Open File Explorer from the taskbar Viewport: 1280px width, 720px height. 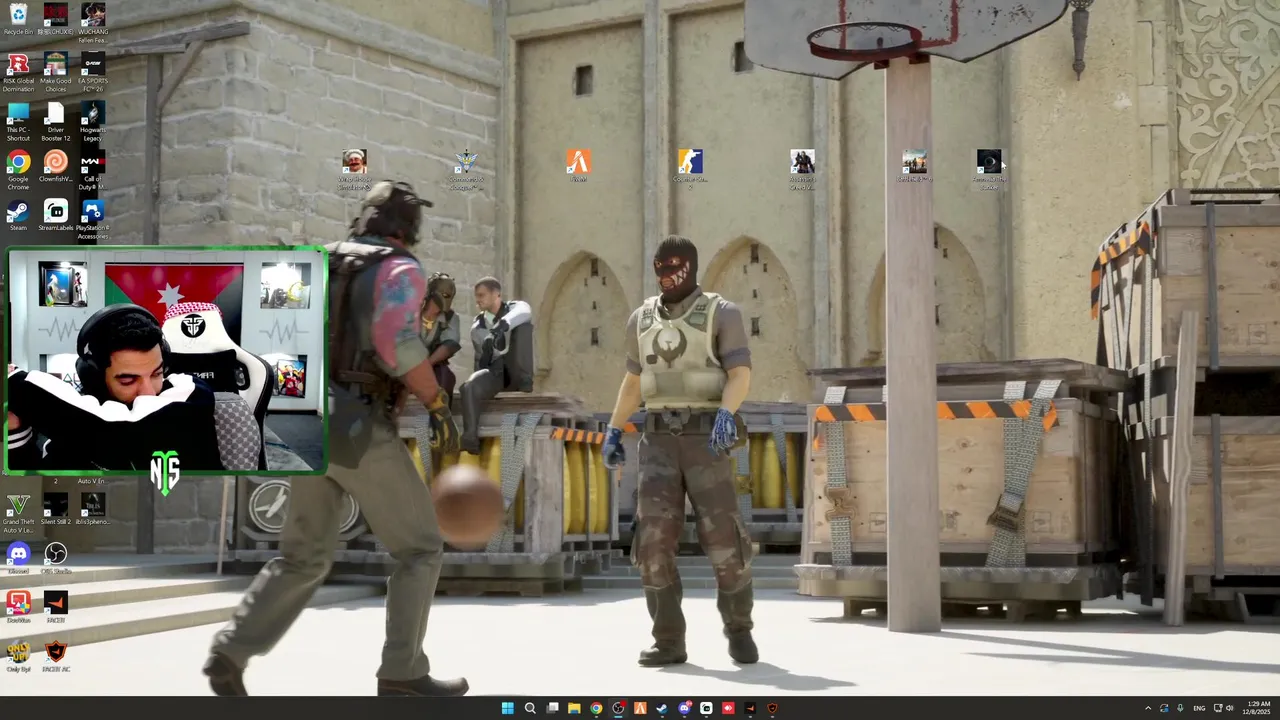[x=574, y=708]
